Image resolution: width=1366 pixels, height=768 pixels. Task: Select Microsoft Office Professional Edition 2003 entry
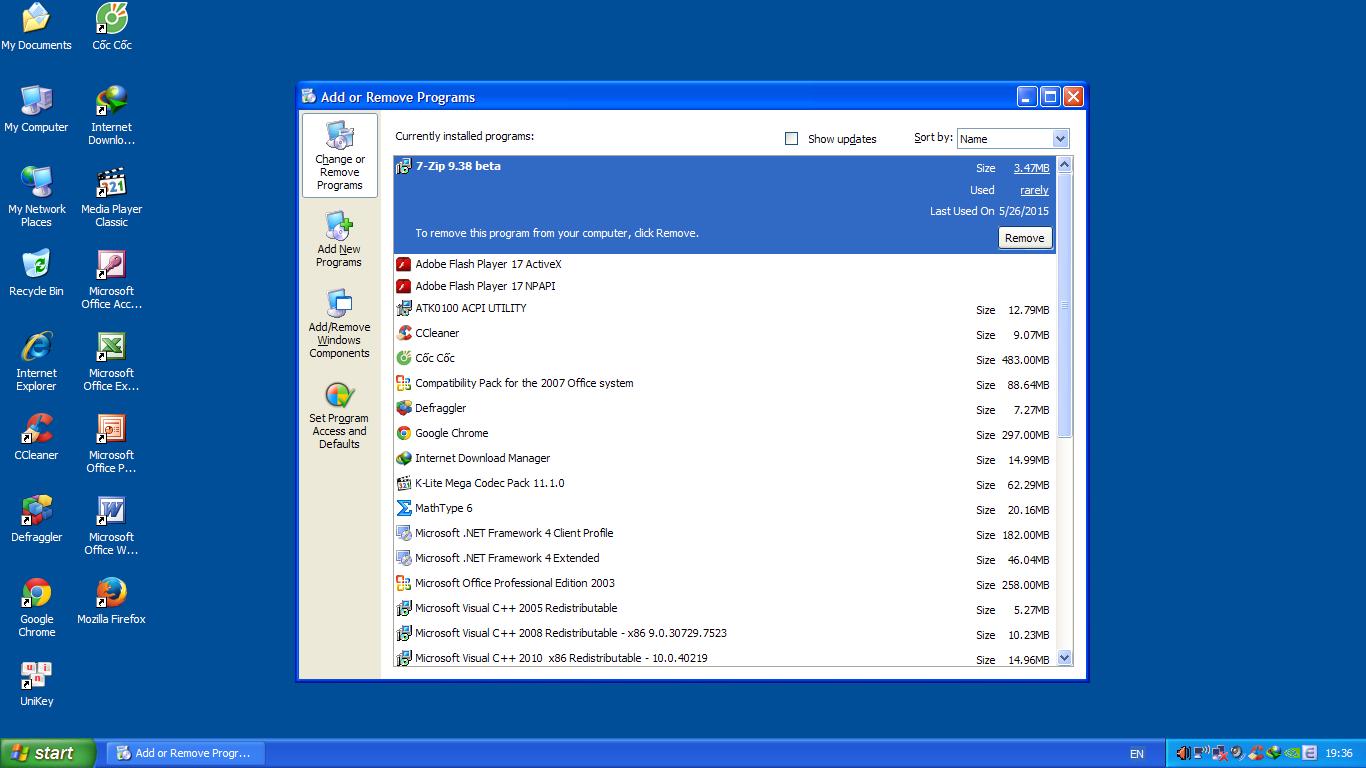point(514,583)
